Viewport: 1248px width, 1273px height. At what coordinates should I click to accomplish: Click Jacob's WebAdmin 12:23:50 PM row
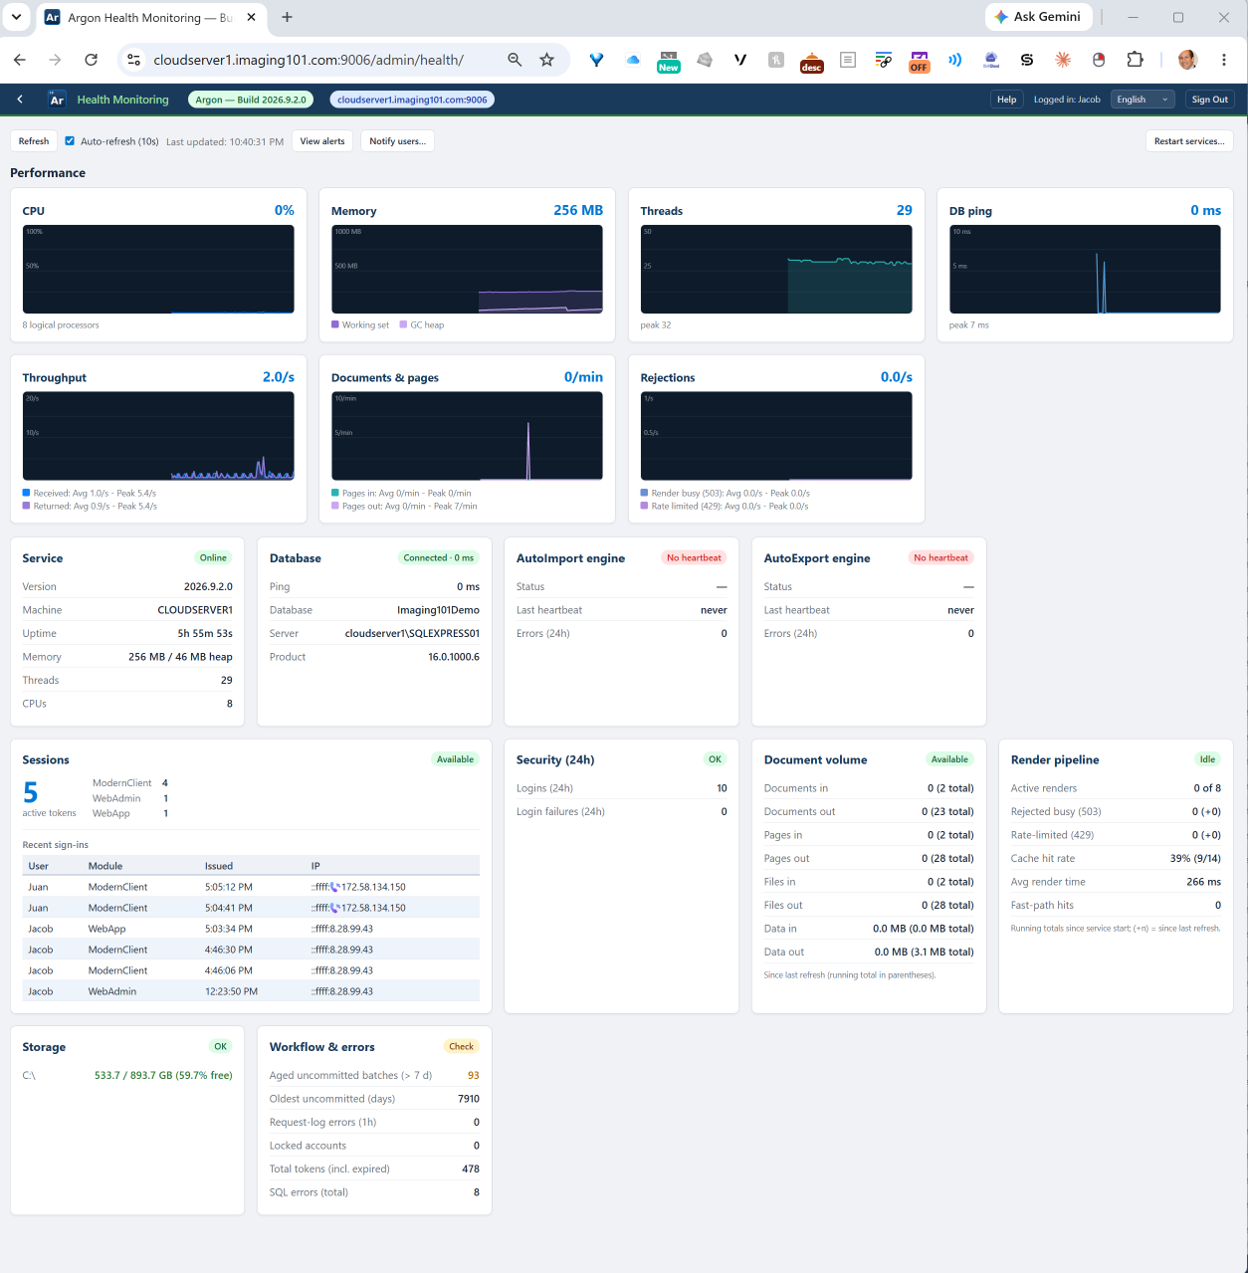[x=251, y=991]
